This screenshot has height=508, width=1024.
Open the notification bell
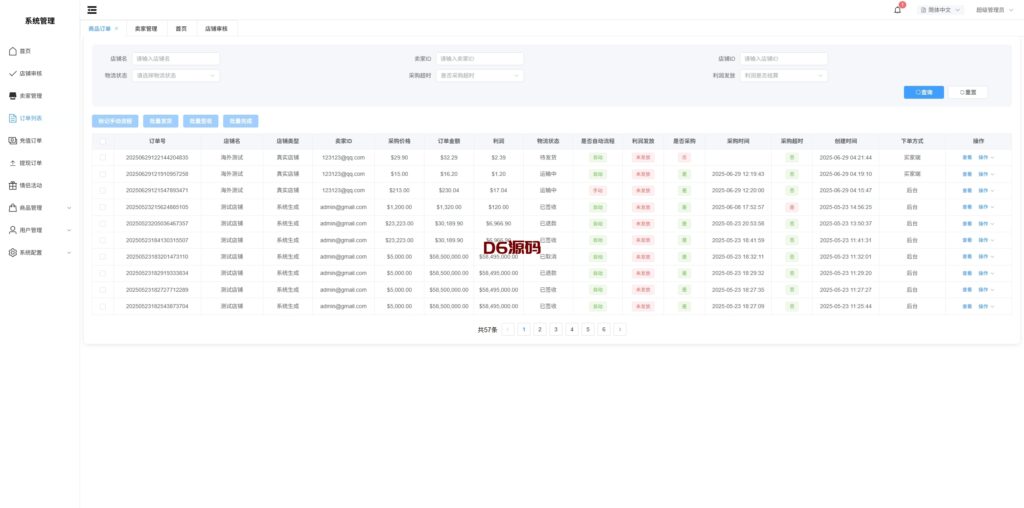coord(897,10)
